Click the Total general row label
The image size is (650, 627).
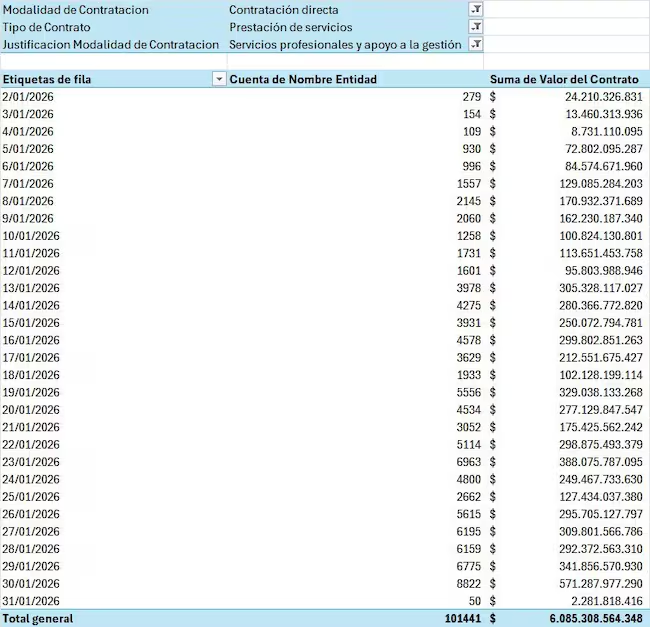(38, 619)
